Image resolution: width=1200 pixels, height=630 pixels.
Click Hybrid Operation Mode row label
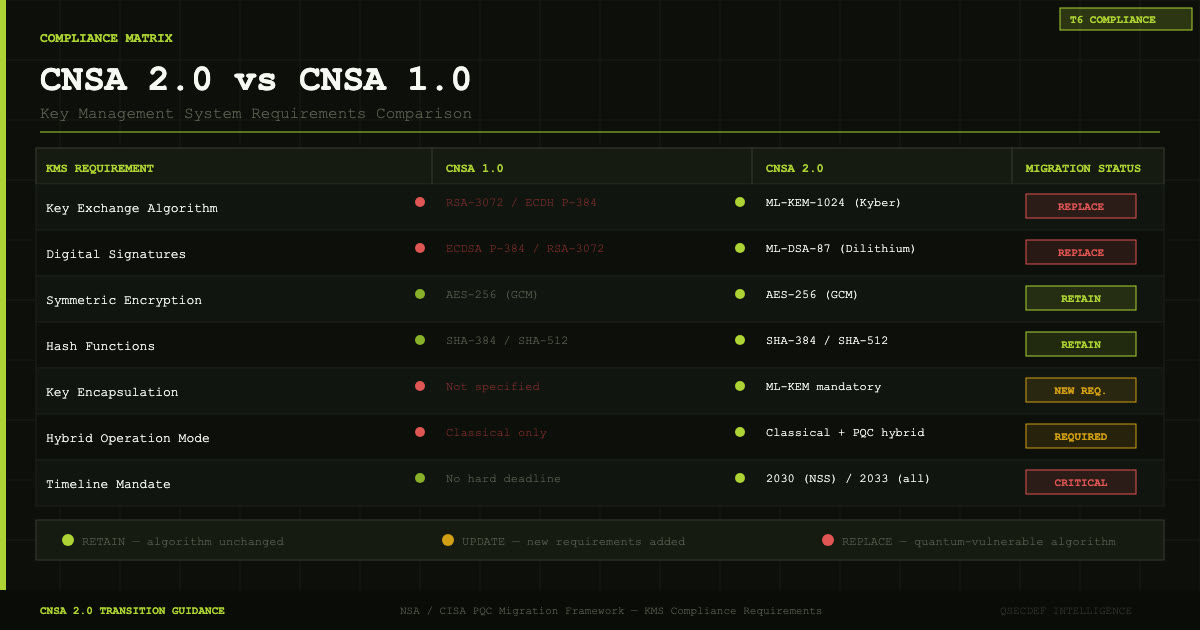coord(128,438)
